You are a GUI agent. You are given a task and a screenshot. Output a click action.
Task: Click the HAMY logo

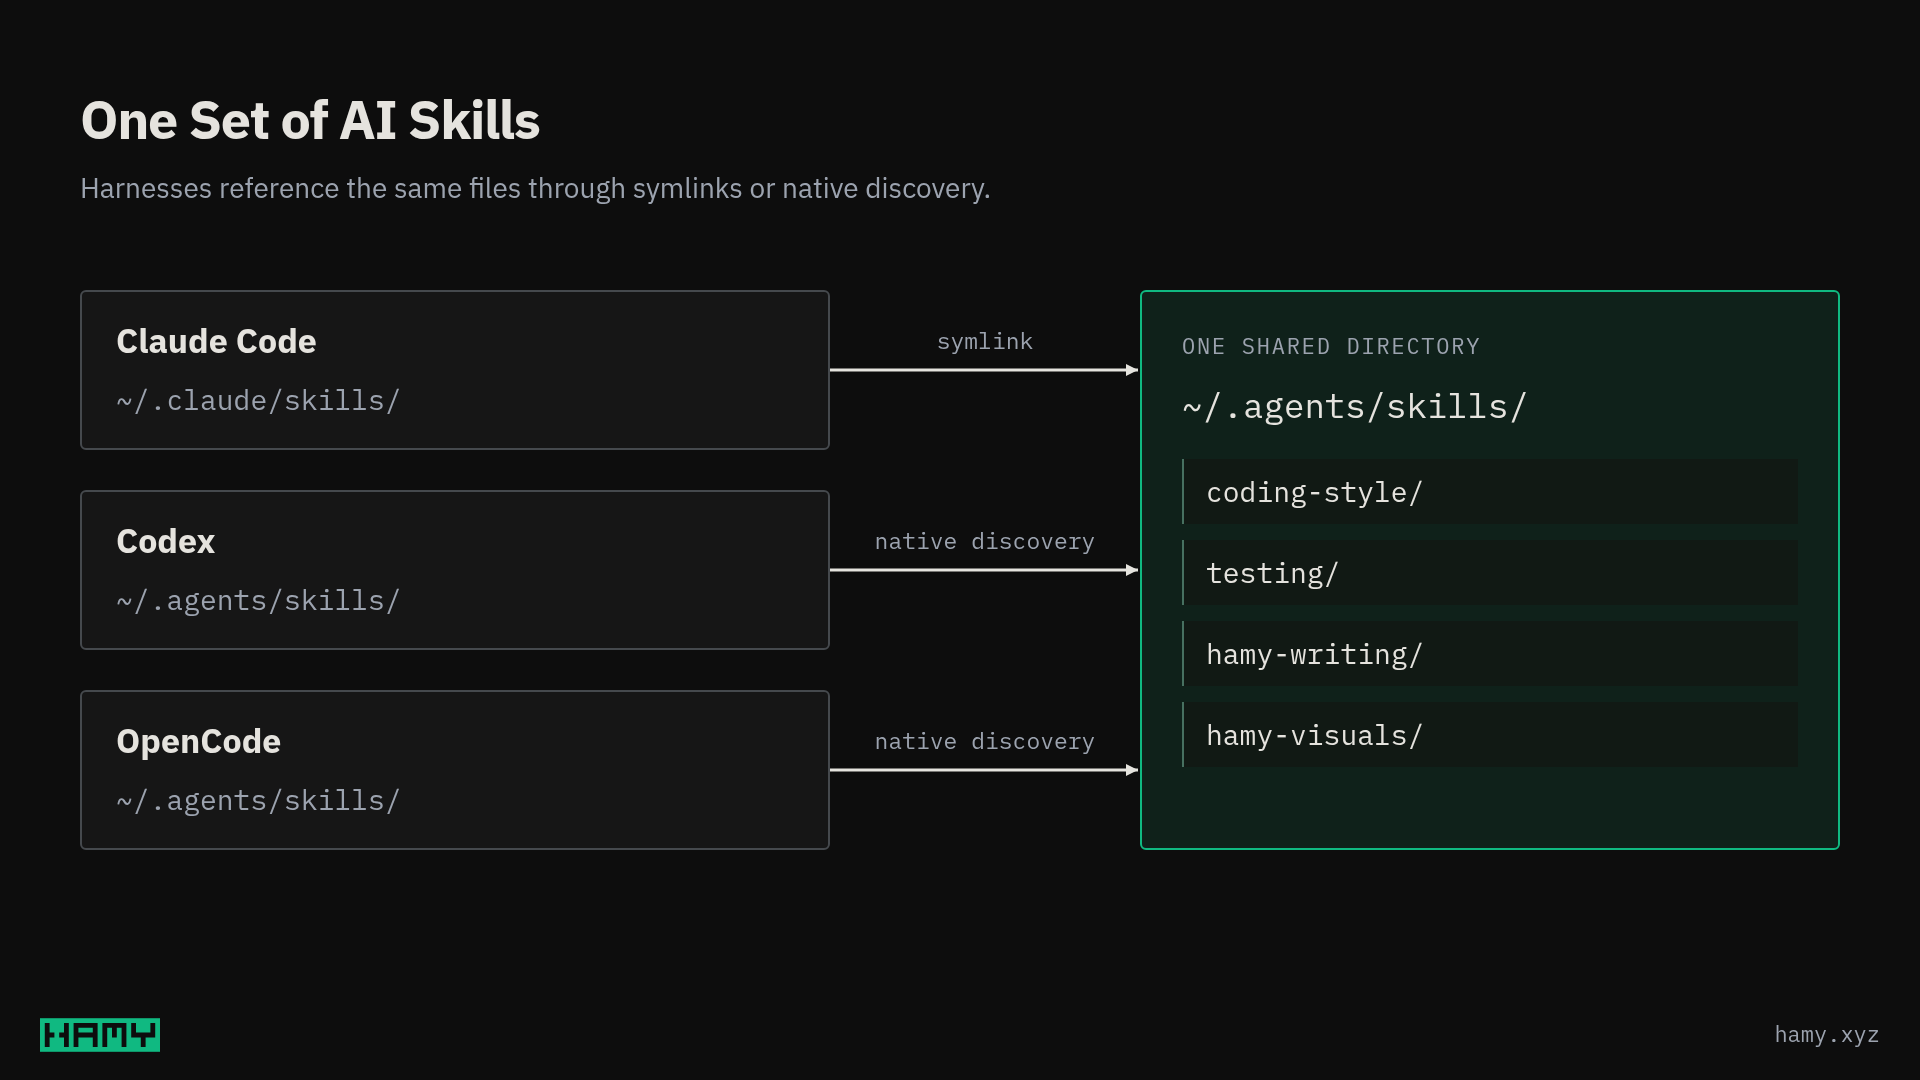[100, 1035]
